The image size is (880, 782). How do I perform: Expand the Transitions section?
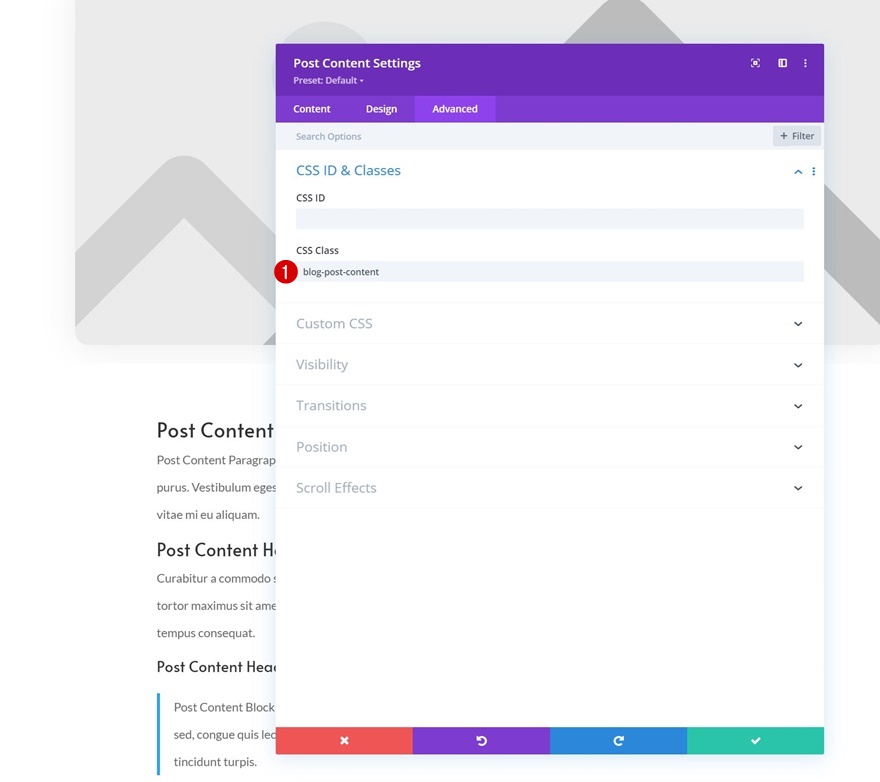[549, 405]
